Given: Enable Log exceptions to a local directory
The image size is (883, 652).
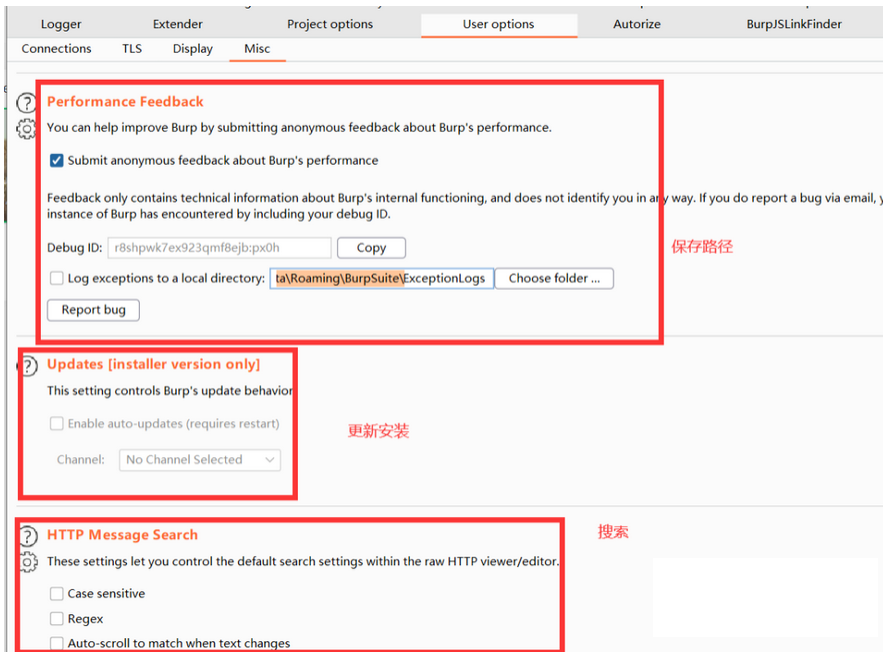Looking at the screenshot, I should point(56,278).
